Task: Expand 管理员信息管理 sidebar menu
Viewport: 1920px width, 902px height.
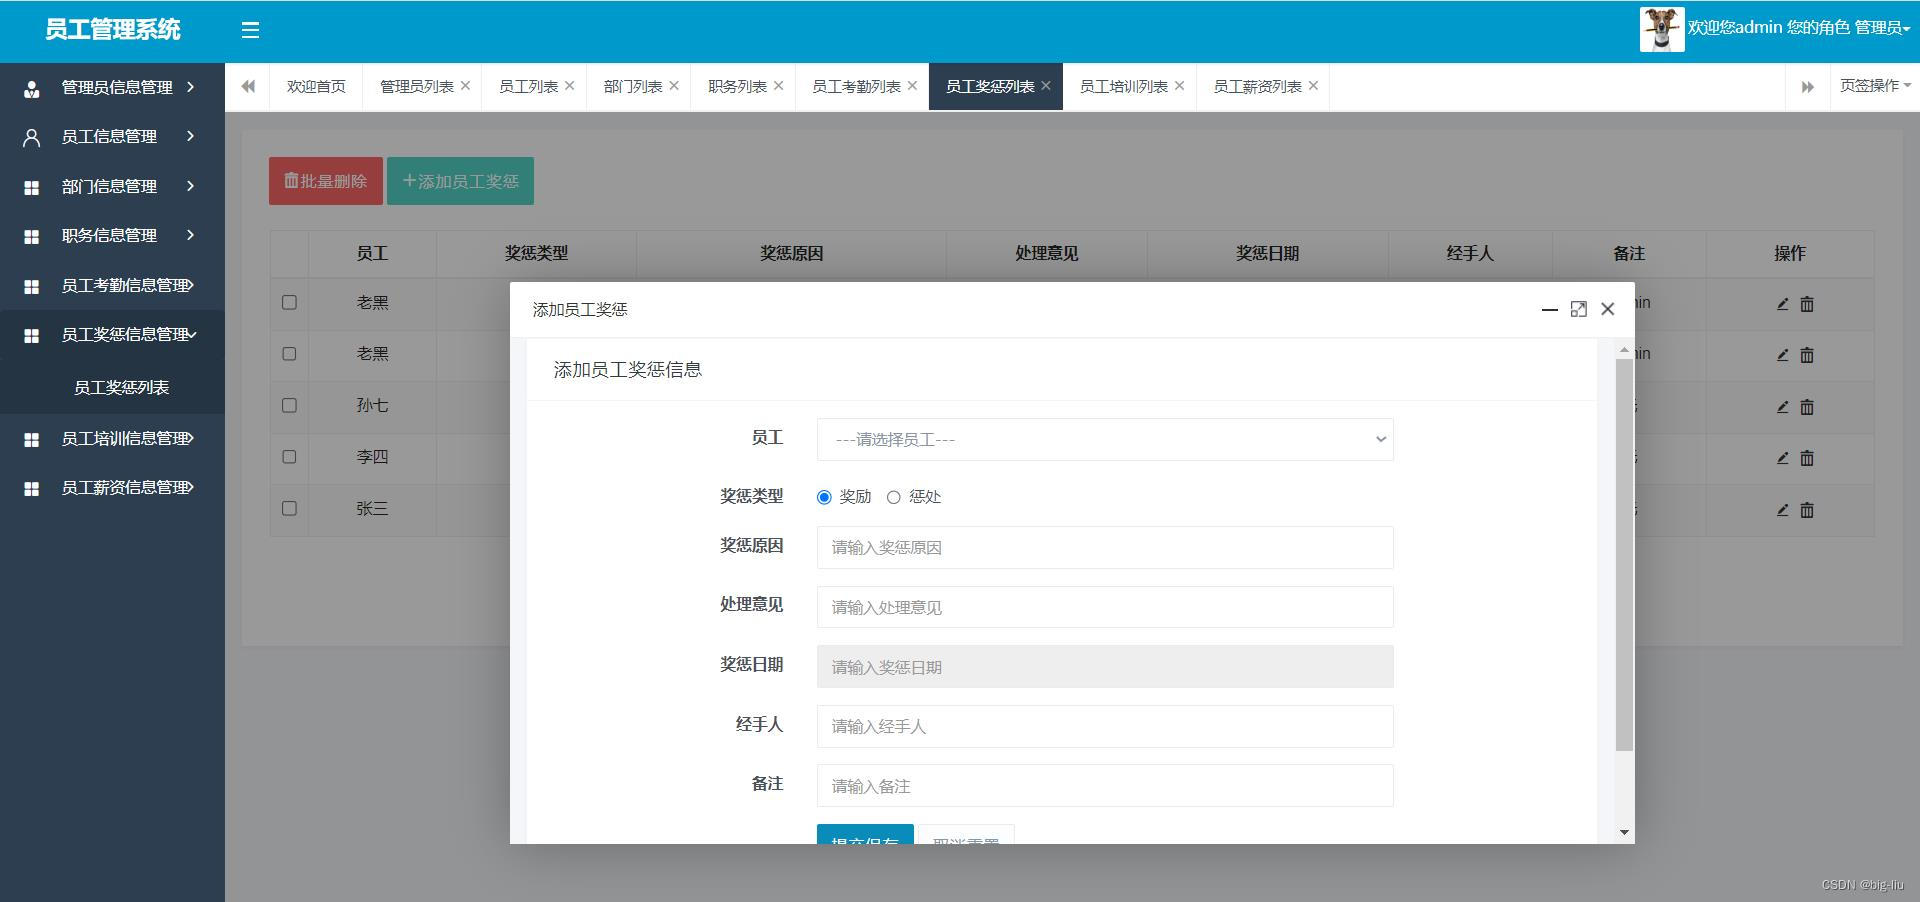Action: point(112,87)
